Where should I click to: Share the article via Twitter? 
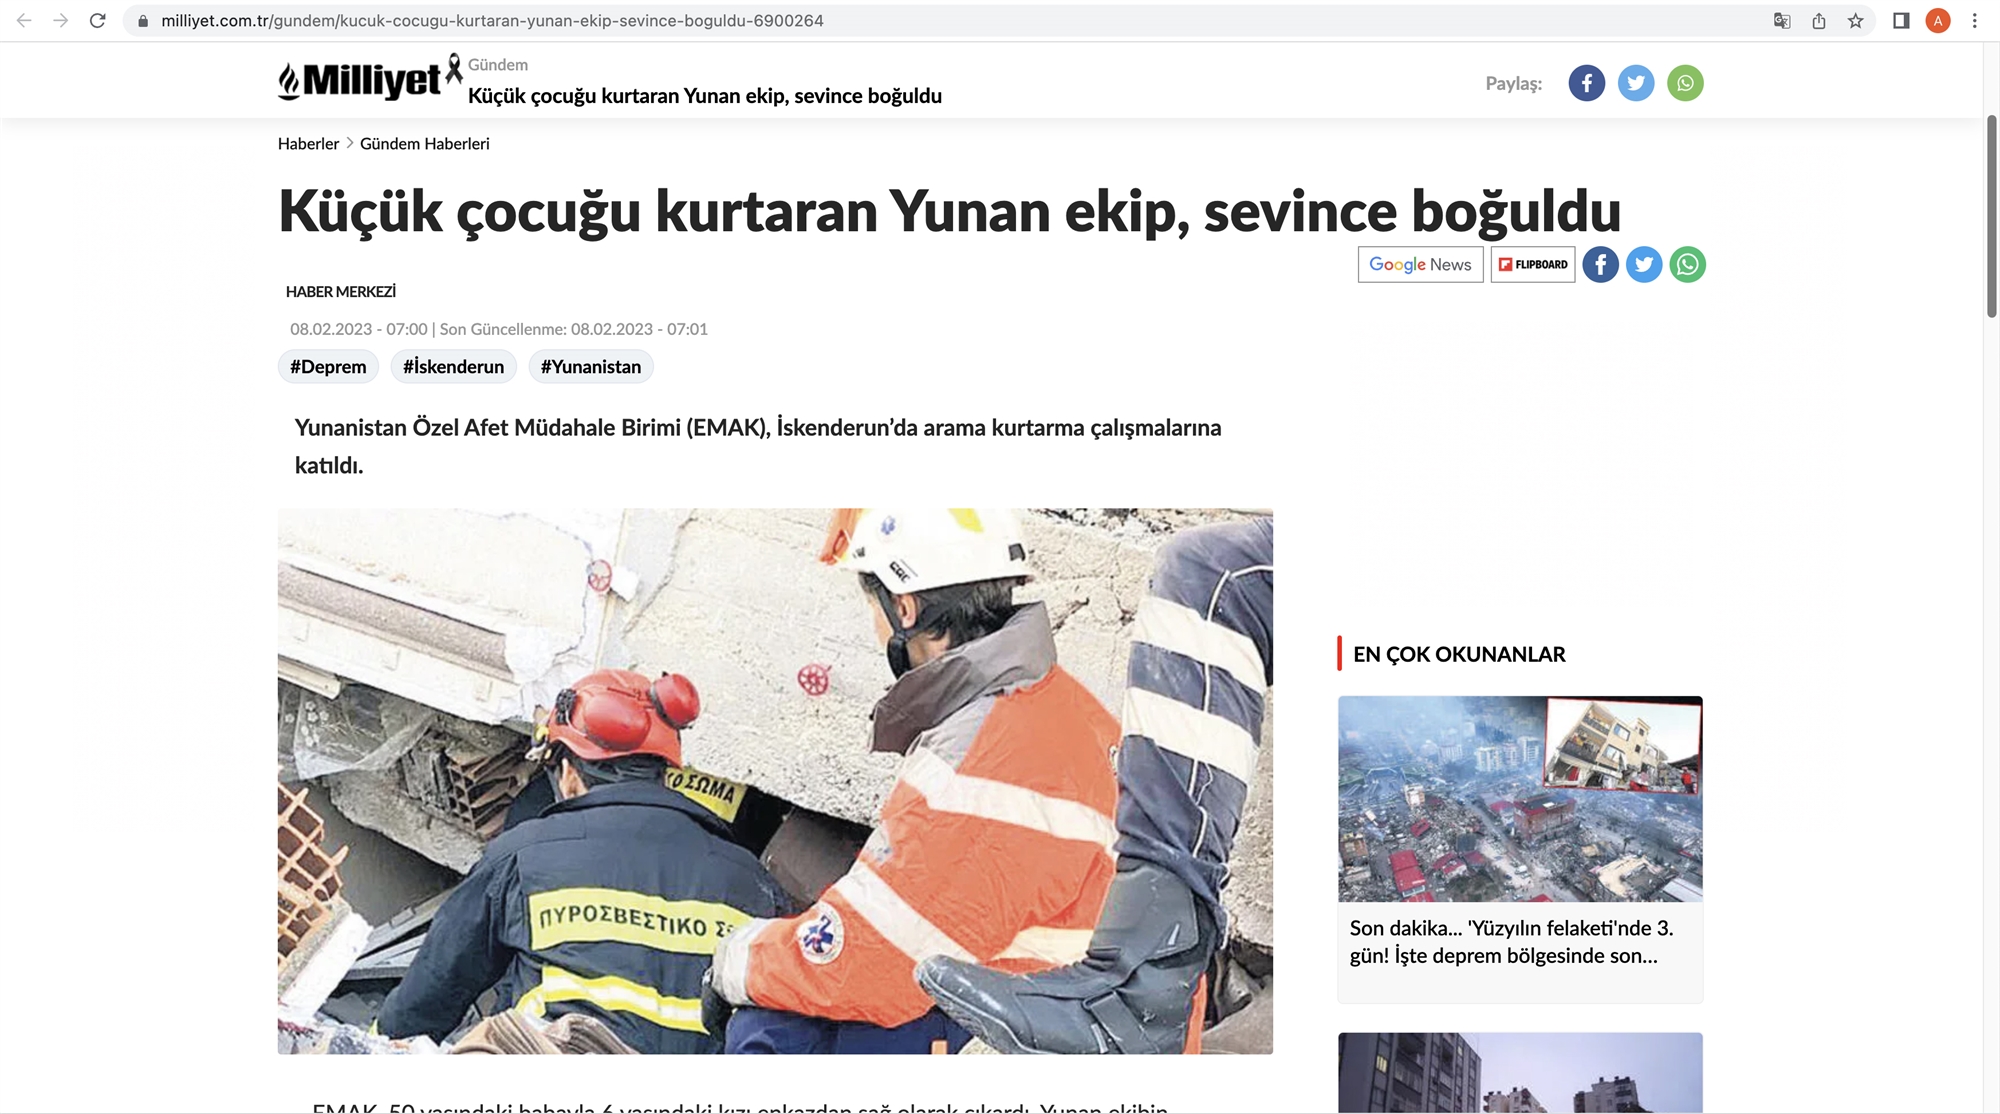1643,264
